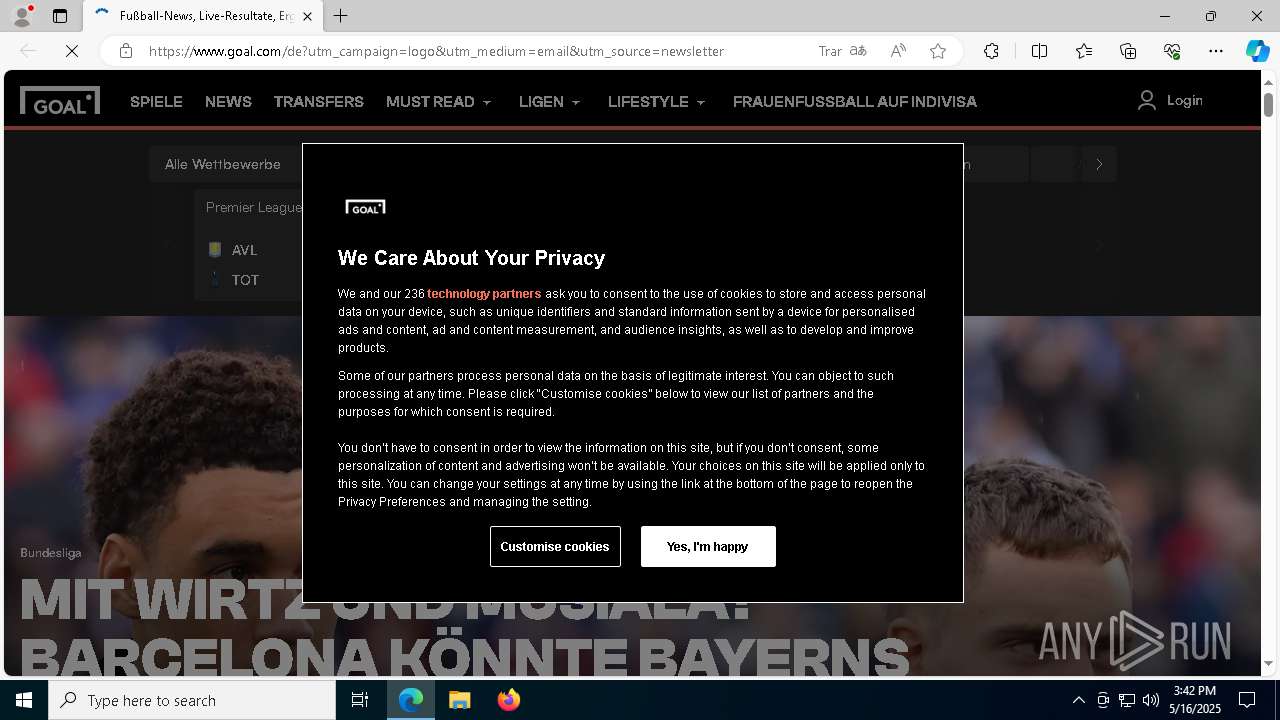Viewport: 1280px width, 720px height.
Task: Open browser Extensions puzzle icon
Action: pyautogui.click(x=991, y=51)
